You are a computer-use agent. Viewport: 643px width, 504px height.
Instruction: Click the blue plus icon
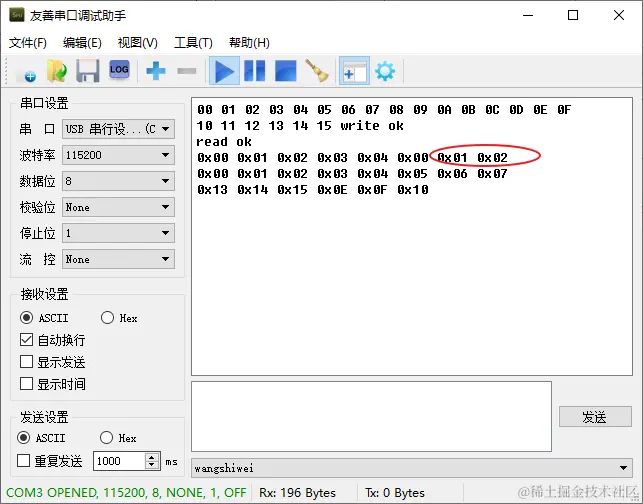tap(156, 71)
